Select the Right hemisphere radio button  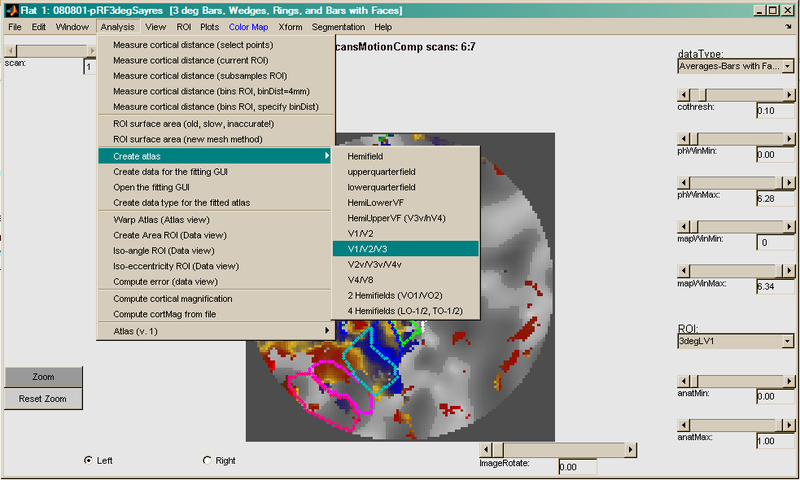[208, 460]
